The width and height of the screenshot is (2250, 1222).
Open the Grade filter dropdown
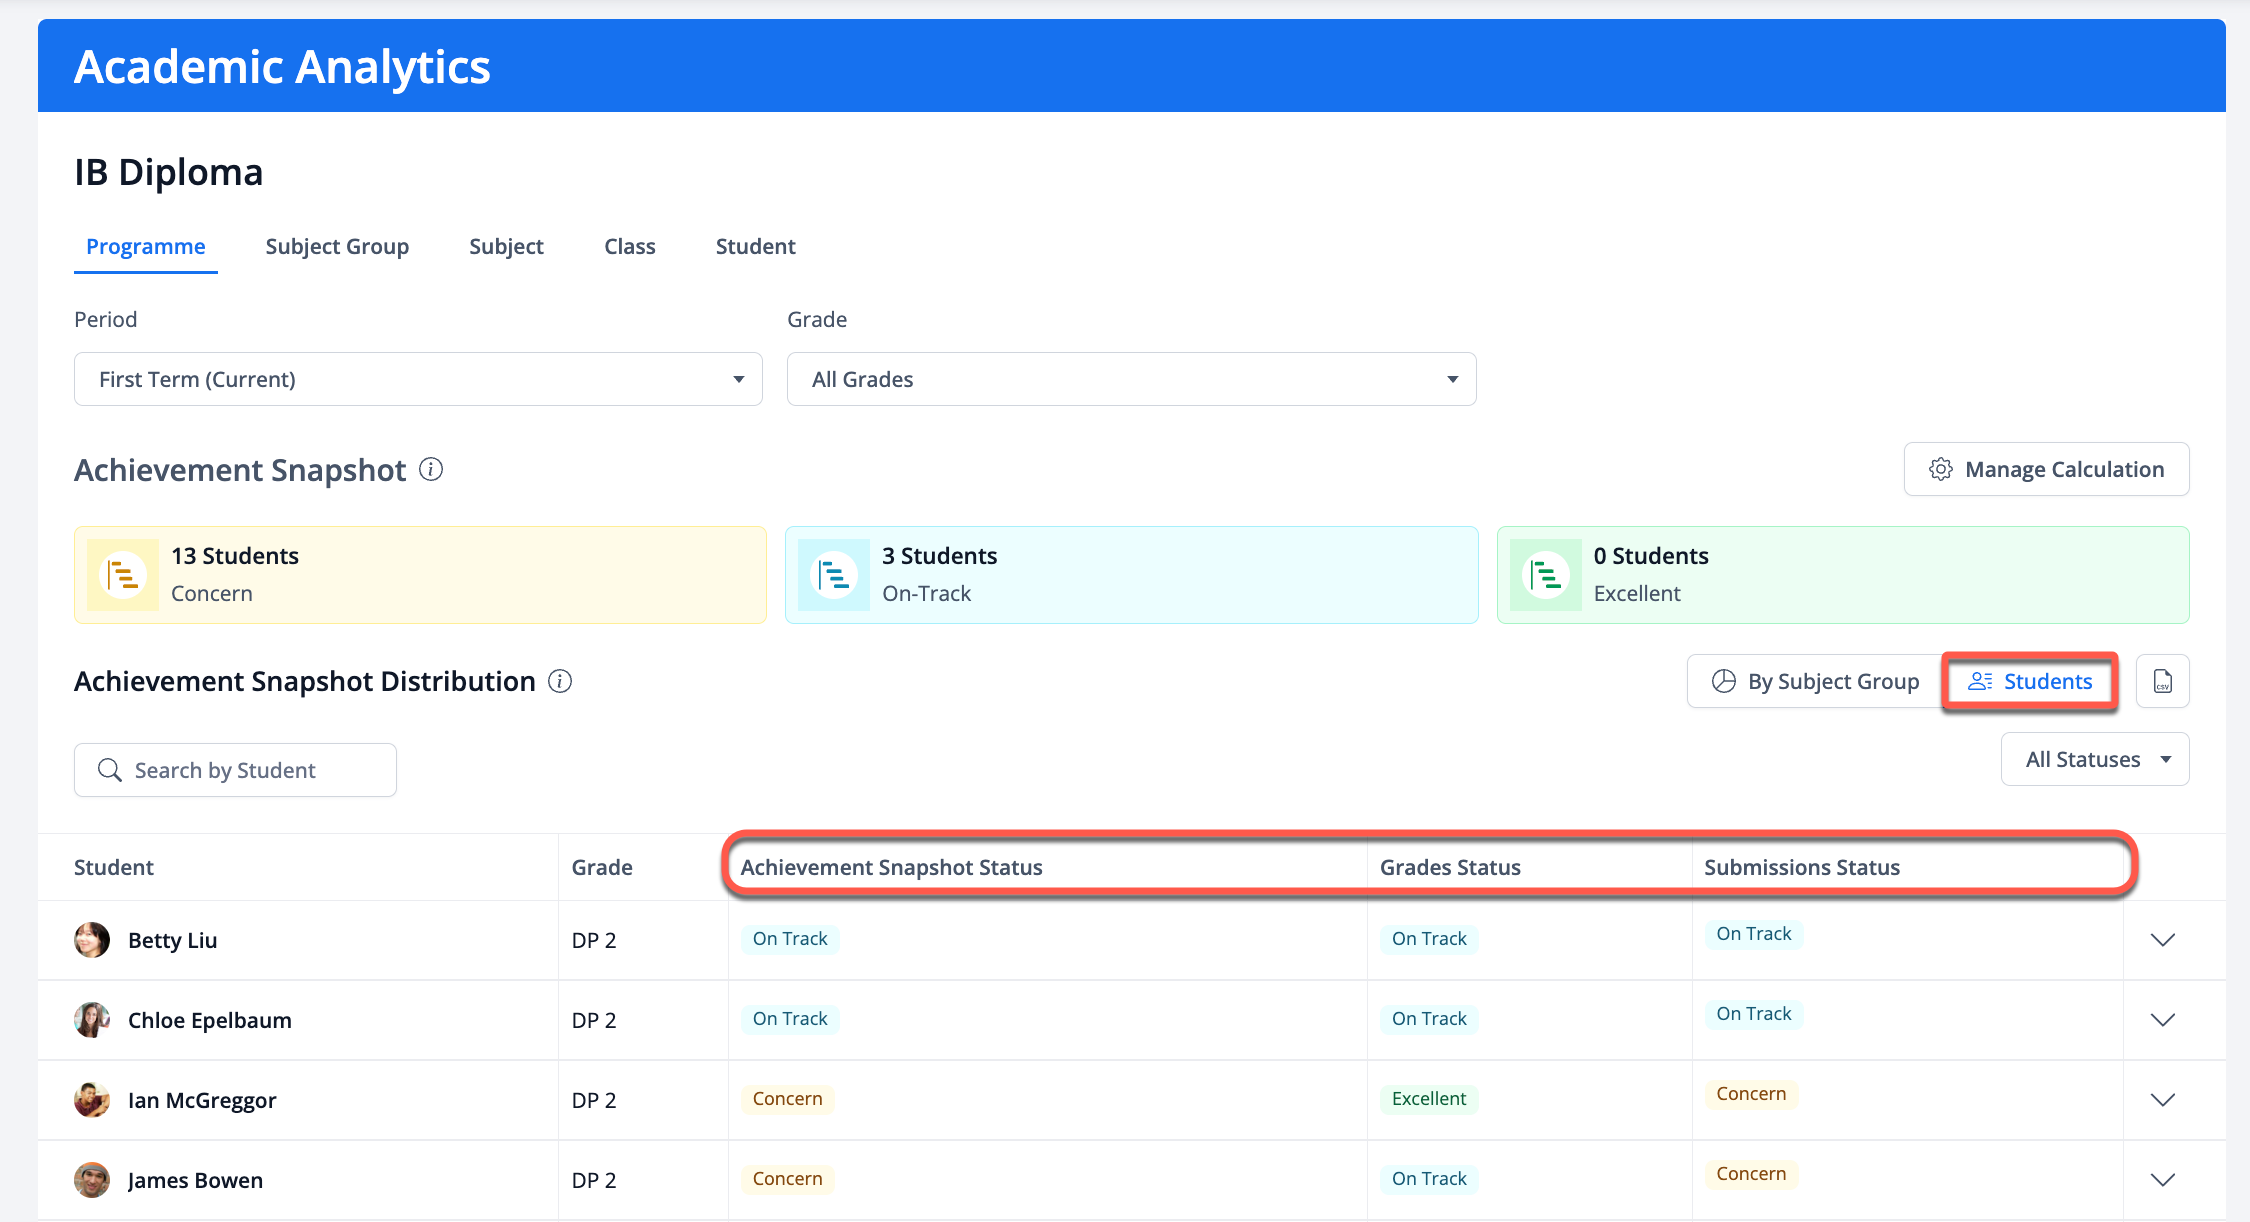pyautogui.click(x=1131, y=379)
